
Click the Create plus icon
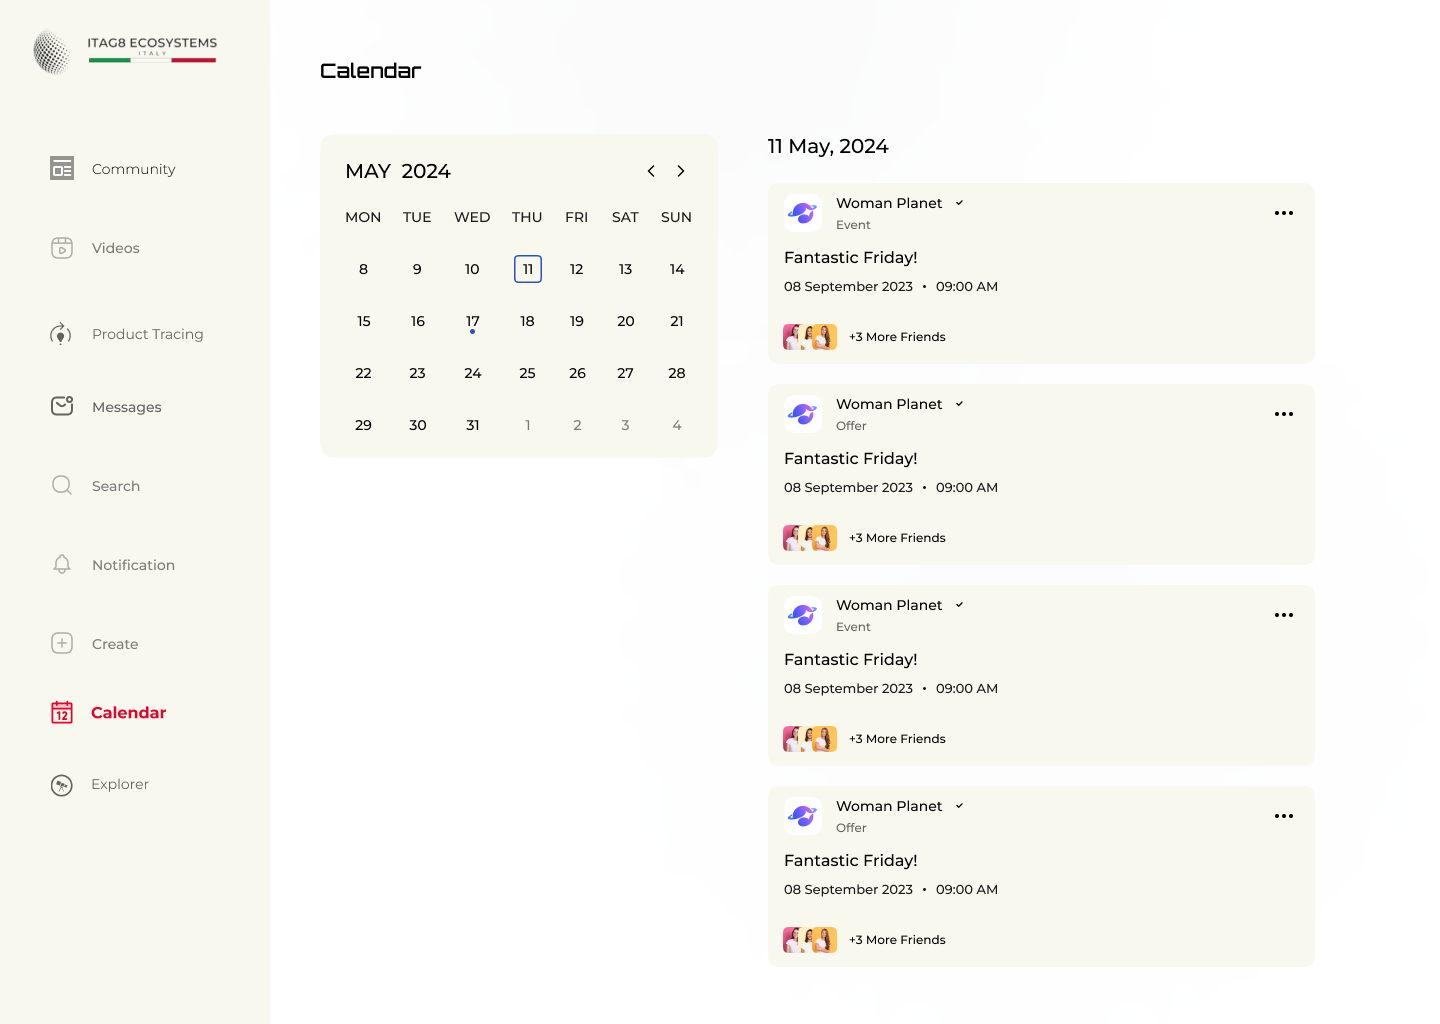[62, 644]
